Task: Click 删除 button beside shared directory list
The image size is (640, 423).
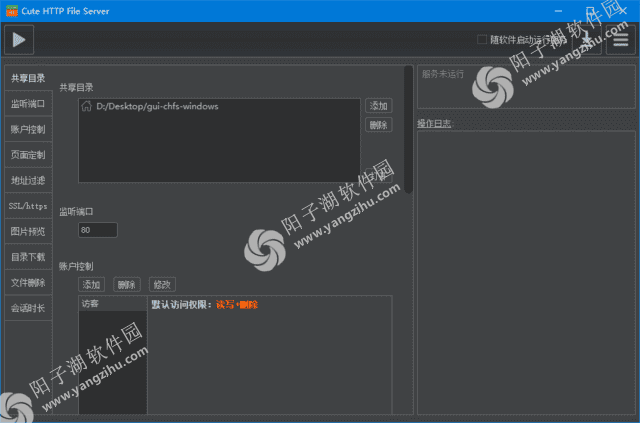Action: click(379, 125)
